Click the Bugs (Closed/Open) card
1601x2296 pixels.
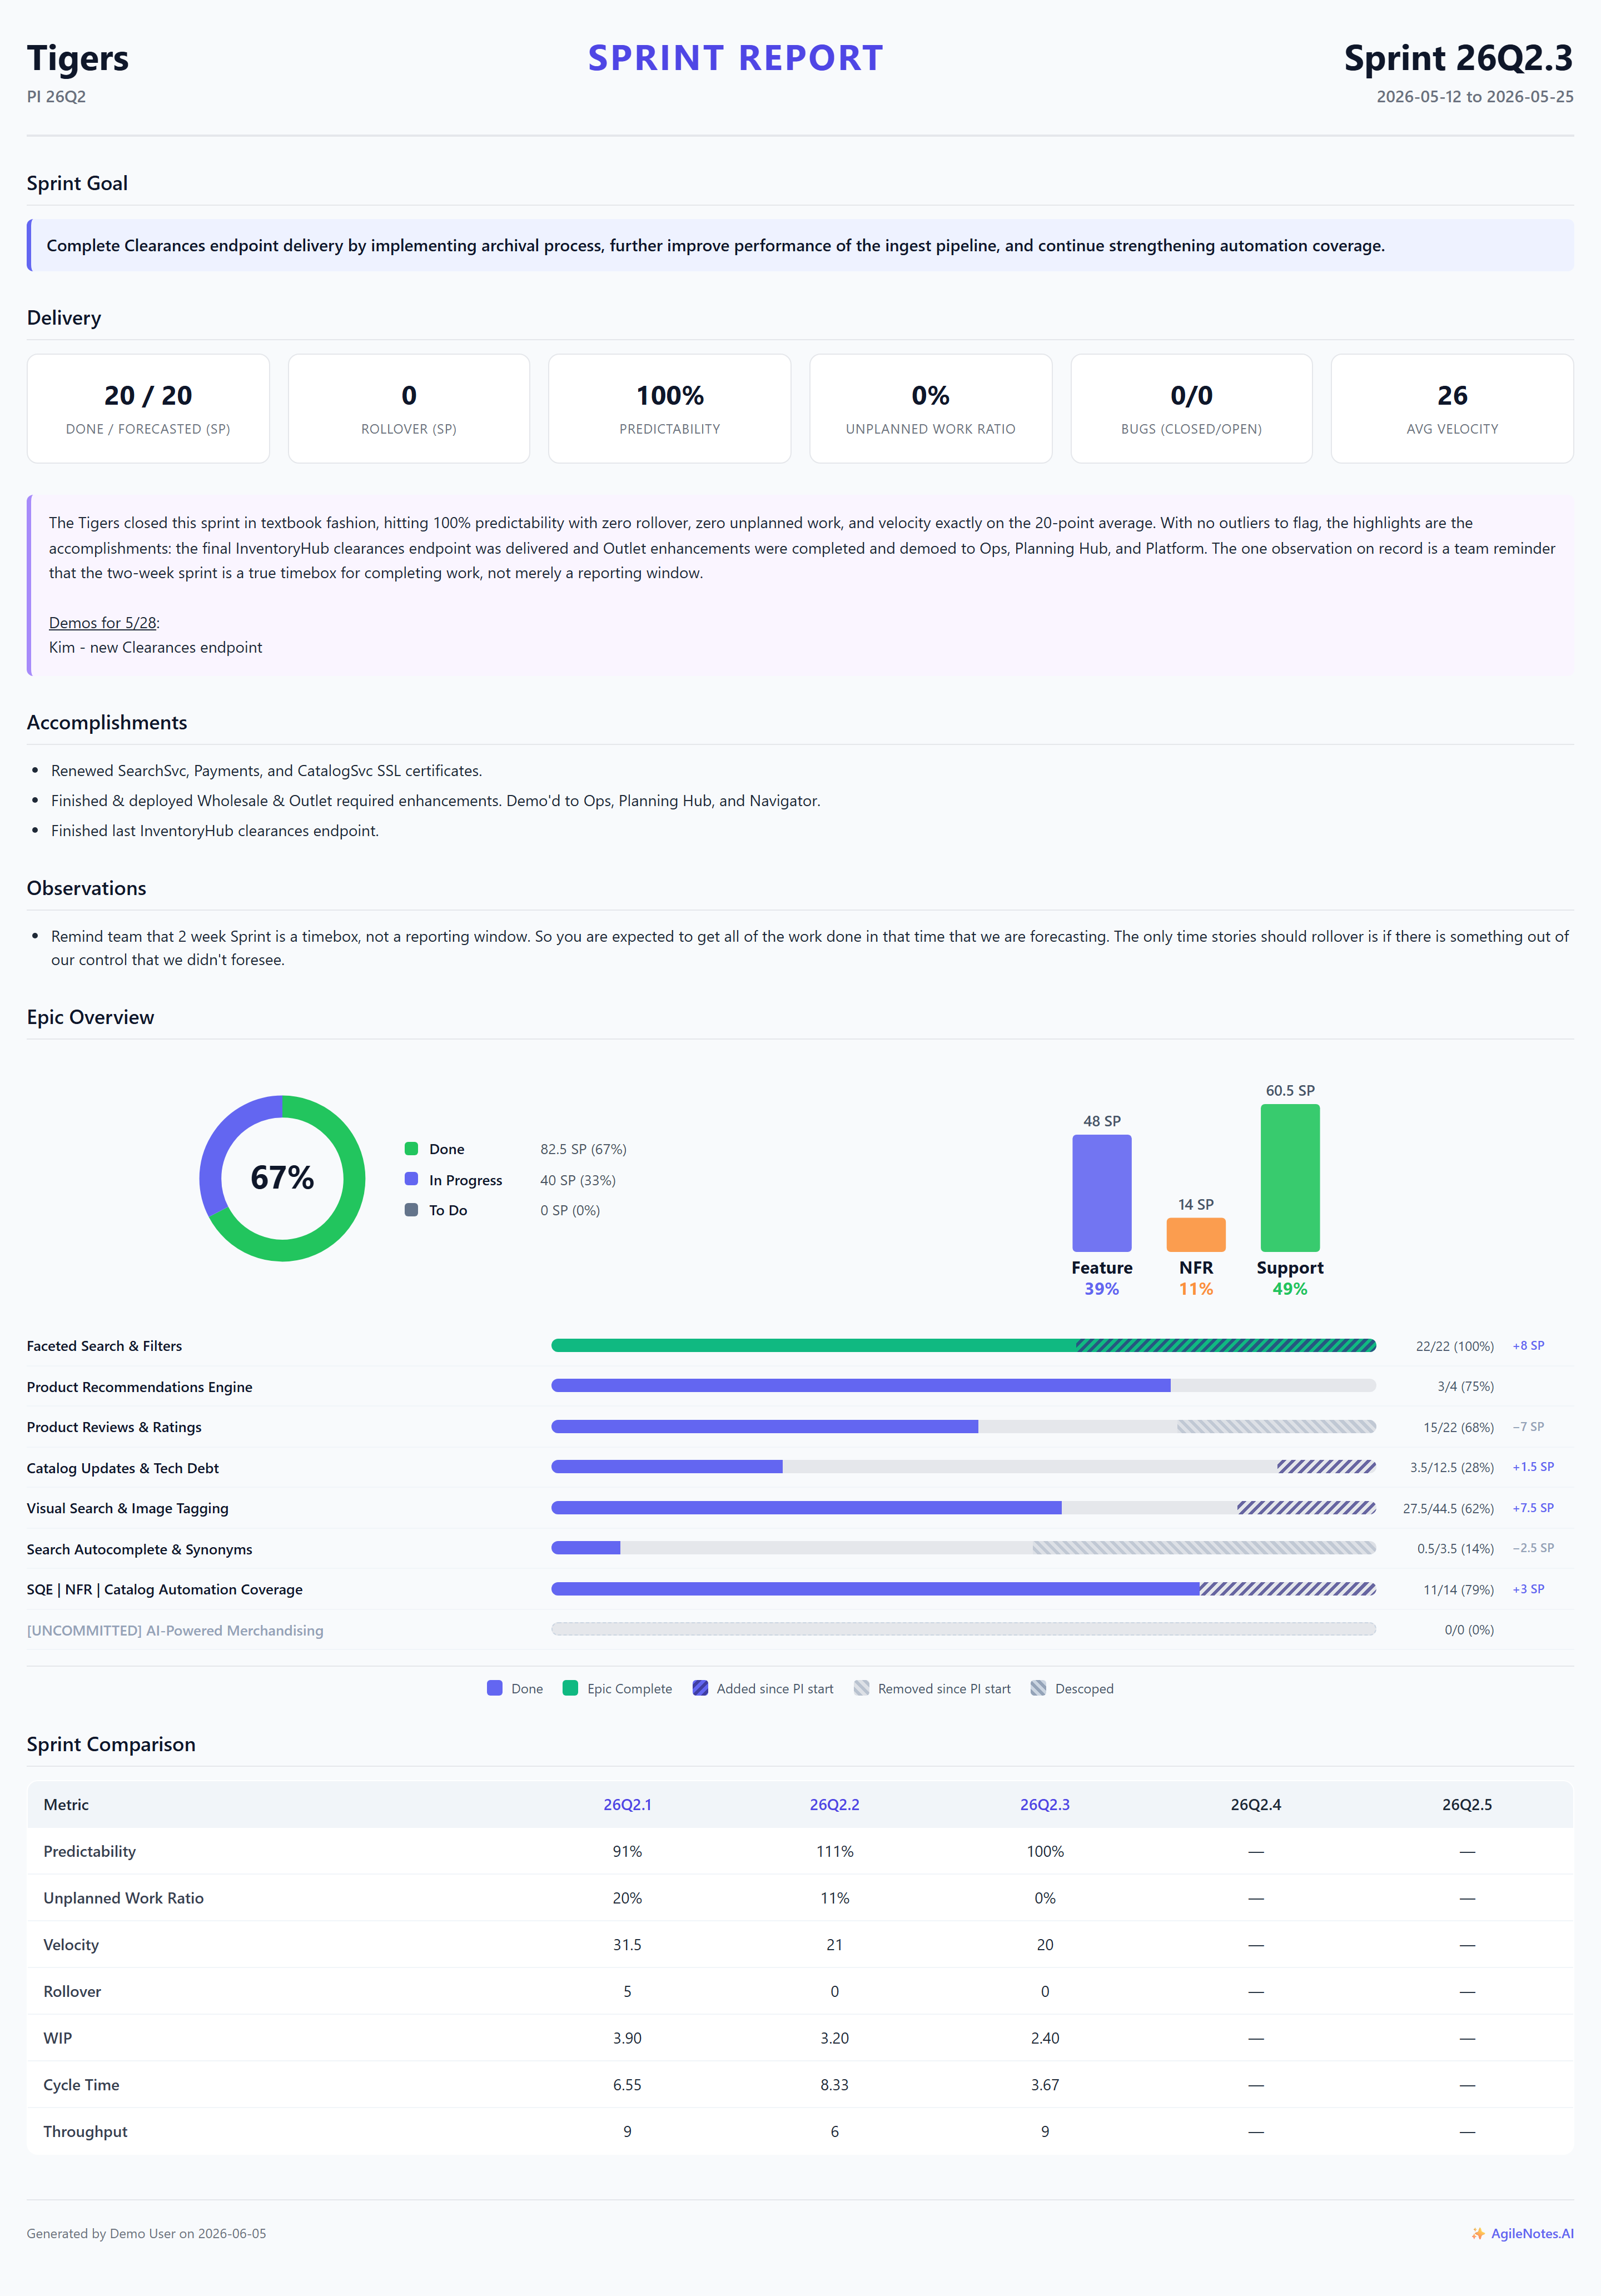(x=1191, y=408)
